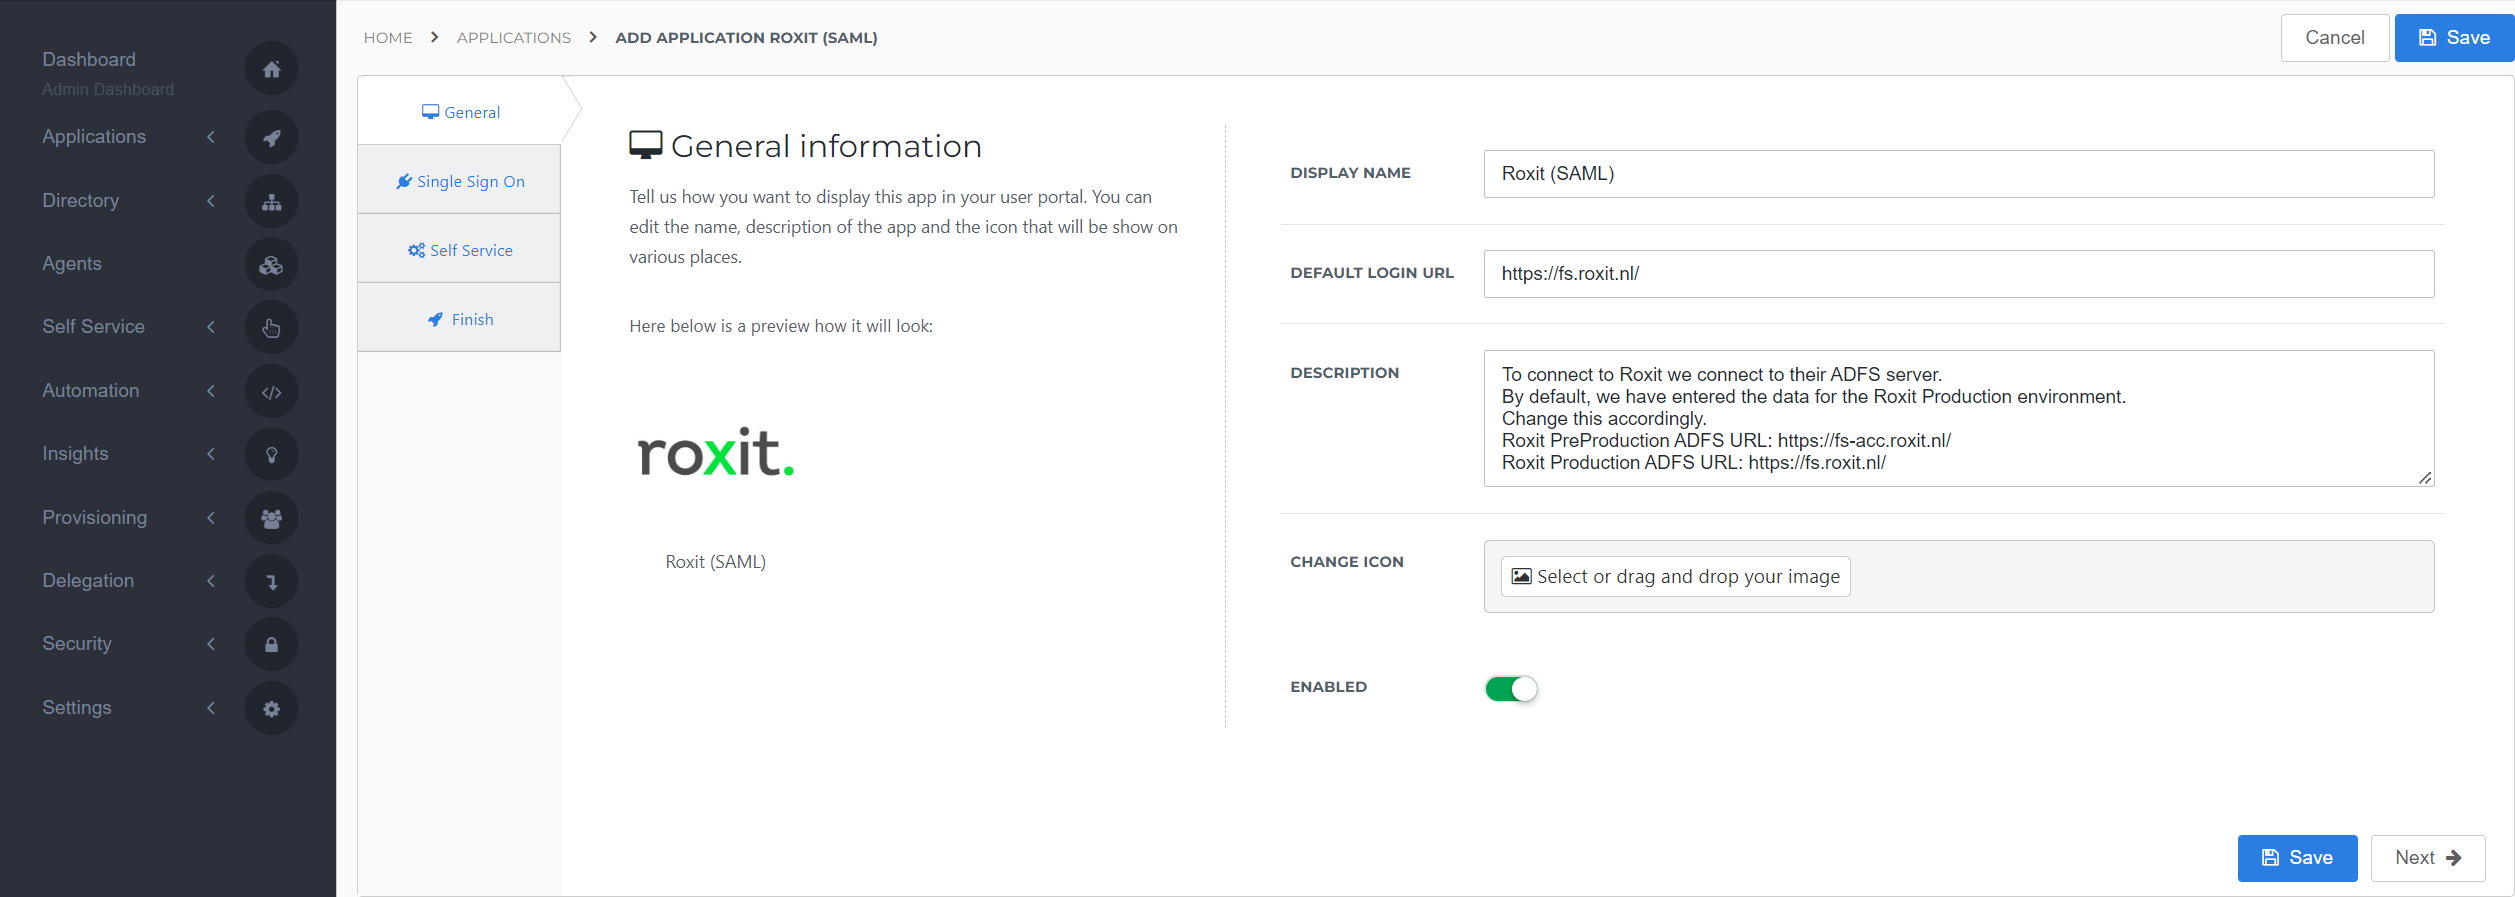This screenshot has width=2515, height=897.
Task: Click the Cancel button
Action: coord(2335,38)
